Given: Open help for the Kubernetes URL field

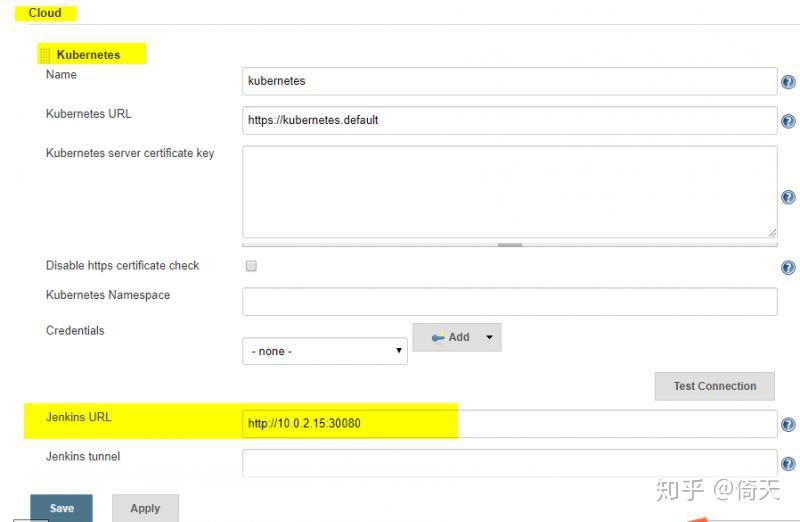Looking at the screenshot, I should tap(788, 121).
